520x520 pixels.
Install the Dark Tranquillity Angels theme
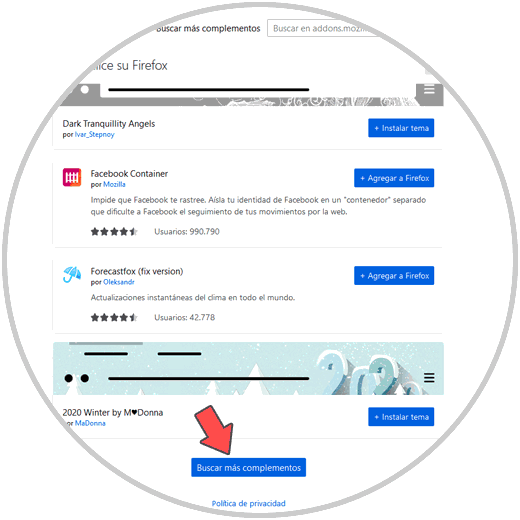[401, 128]
